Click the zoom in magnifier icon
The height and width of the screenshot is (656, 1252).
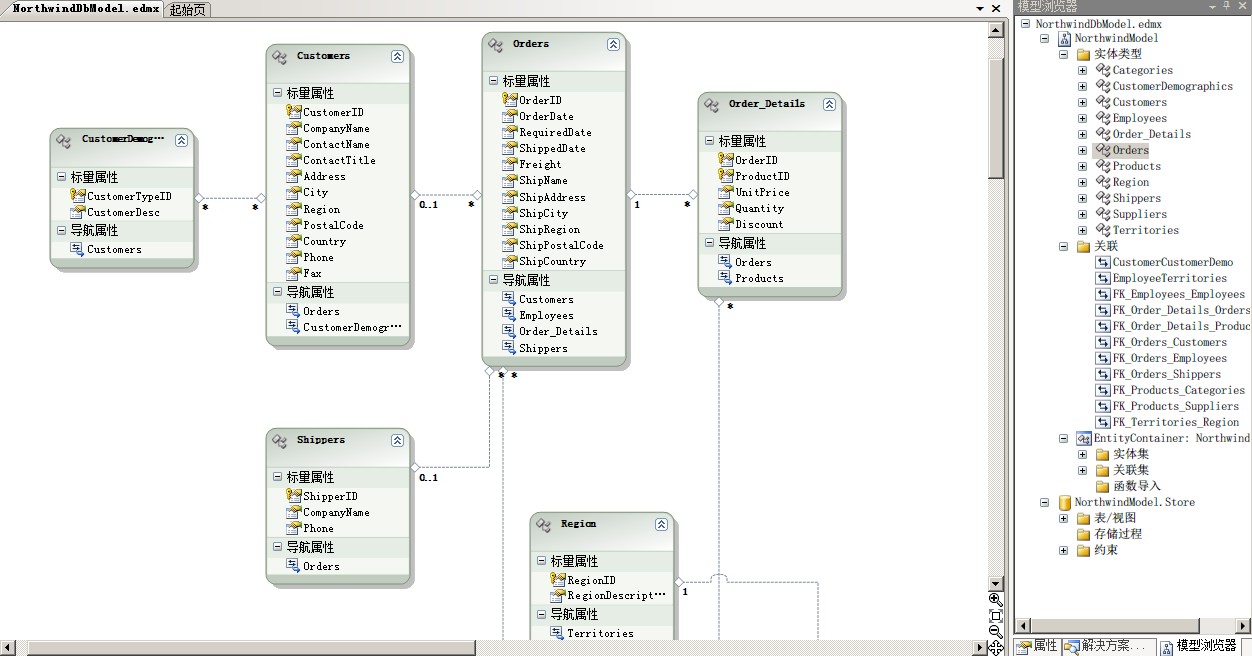click(x=995, y=599)
